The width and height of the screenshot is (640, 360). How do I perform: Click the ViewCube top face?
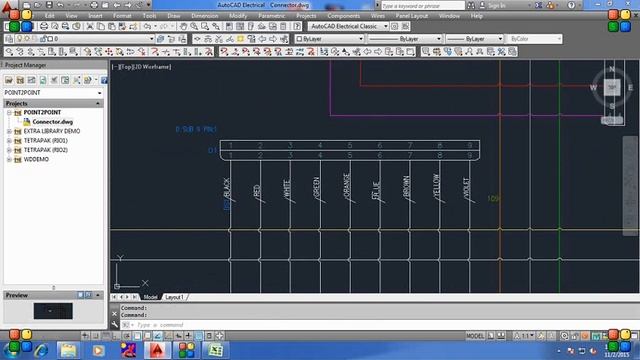[612, 87]
